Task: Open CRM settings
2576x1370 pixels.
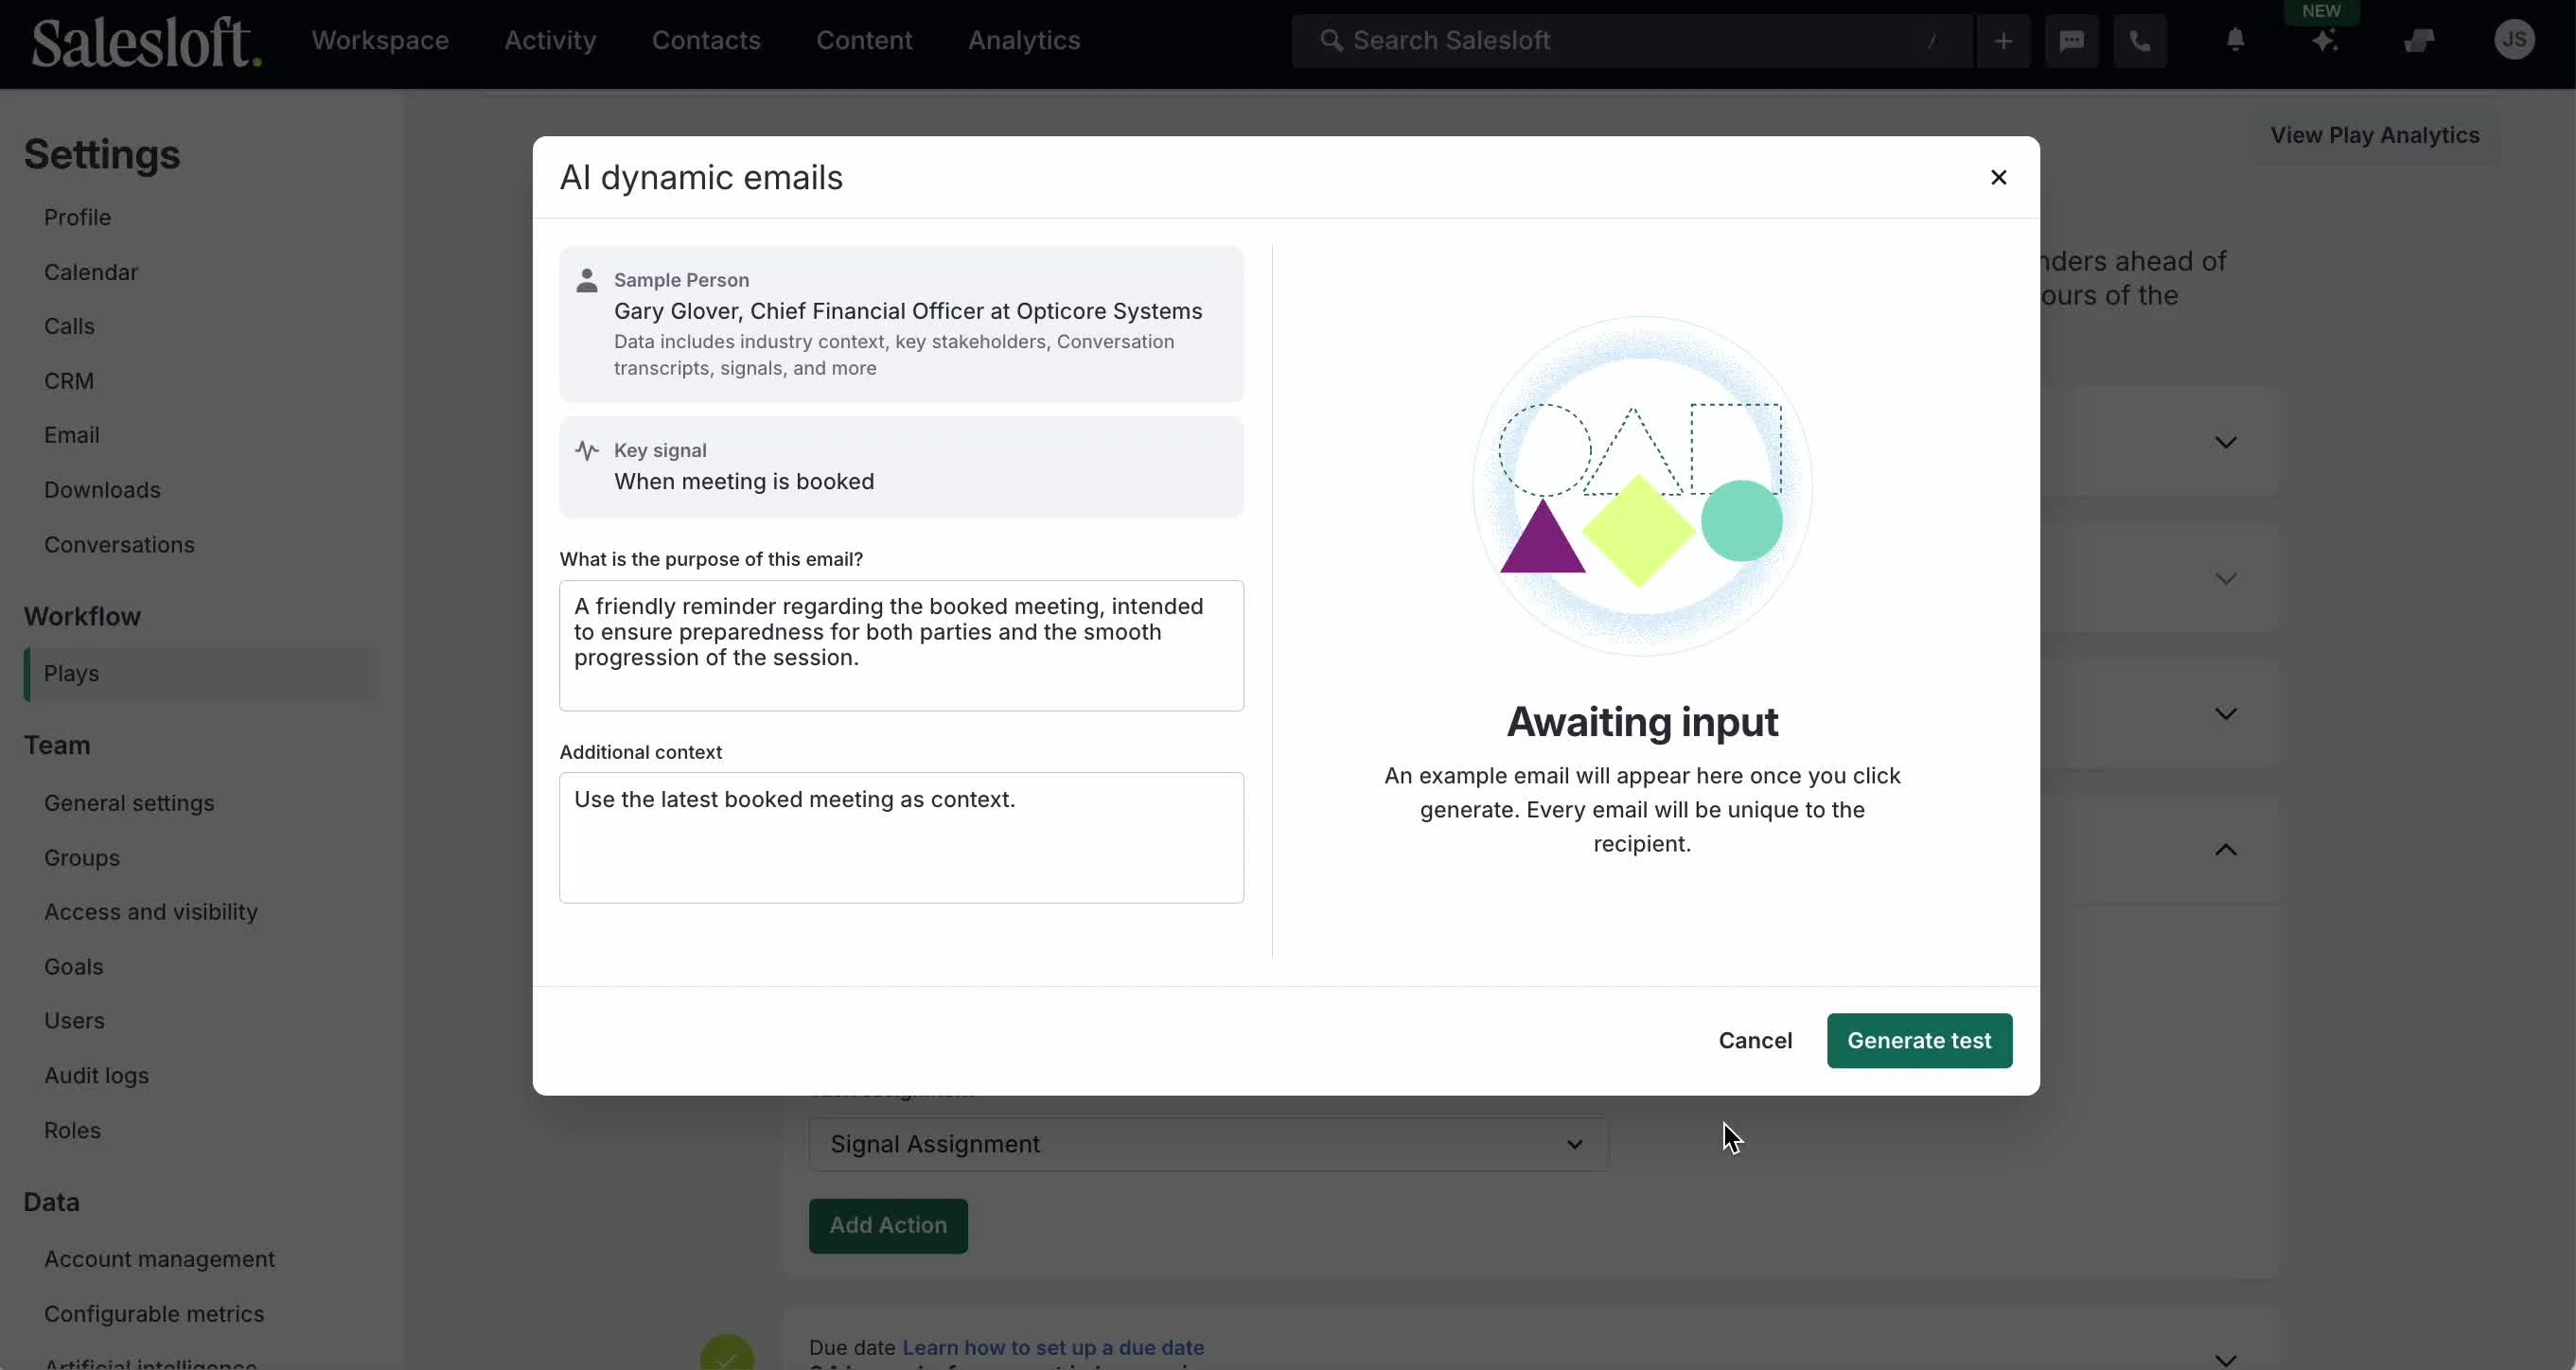Action: 69,381
